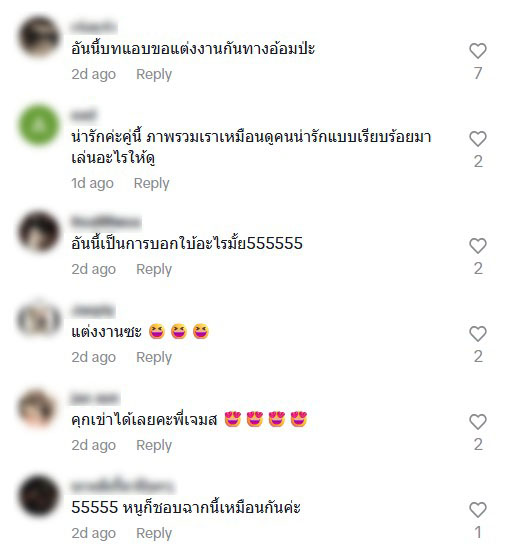Open the third commenter's dark avatar
The width and height of the screenshot is (513, 557).
click(x=39, y=232)
